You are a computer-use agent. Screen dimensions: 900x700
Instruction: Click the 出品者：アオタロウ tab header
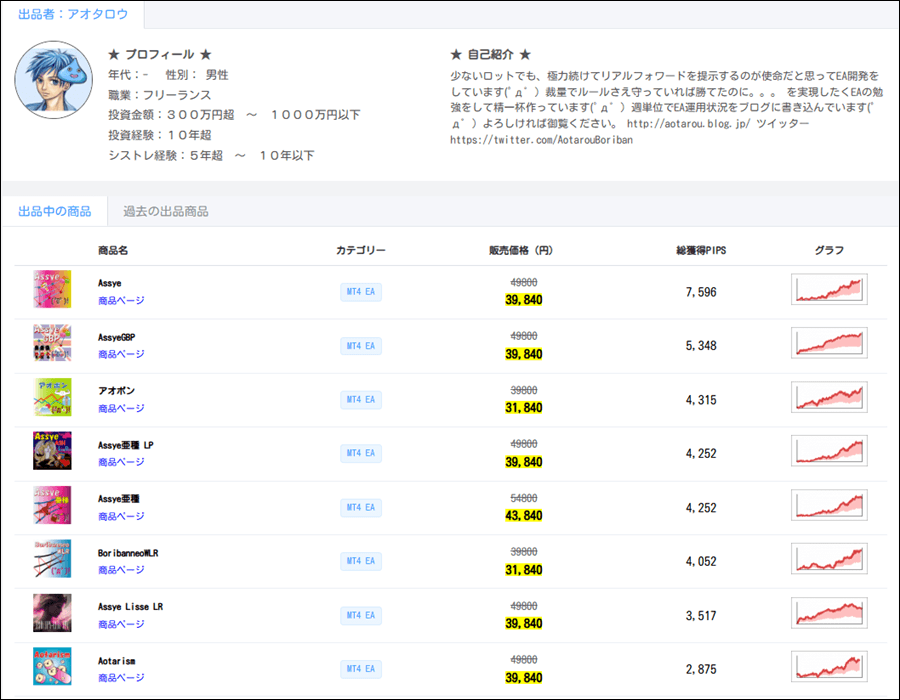coord(72,15)
